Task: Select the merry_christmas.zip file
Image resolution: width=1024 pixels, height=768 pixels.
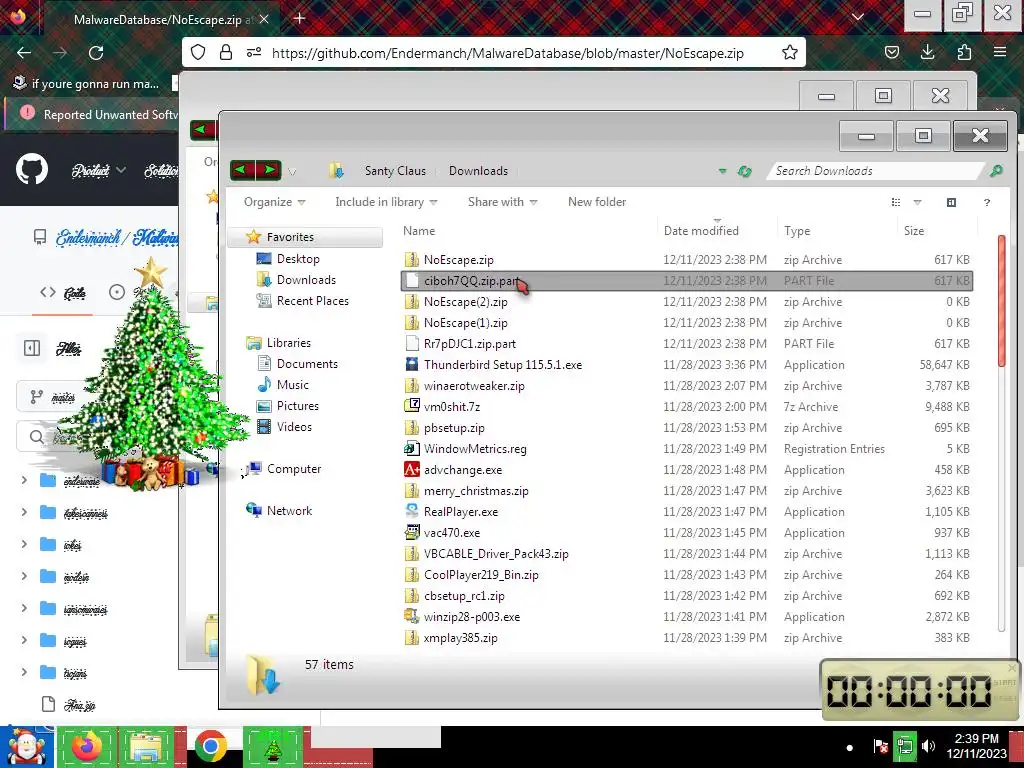Action: point(686,490)
